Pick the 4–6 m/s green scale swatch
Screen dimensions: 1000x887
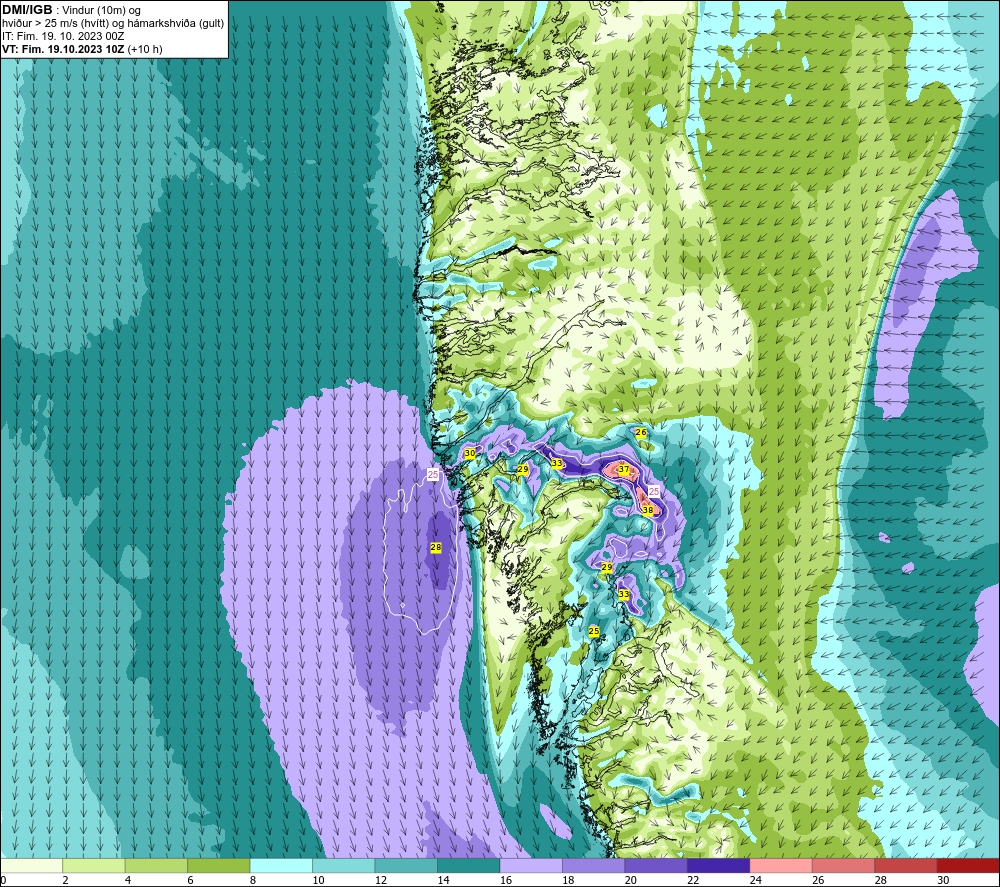point(156,866)
